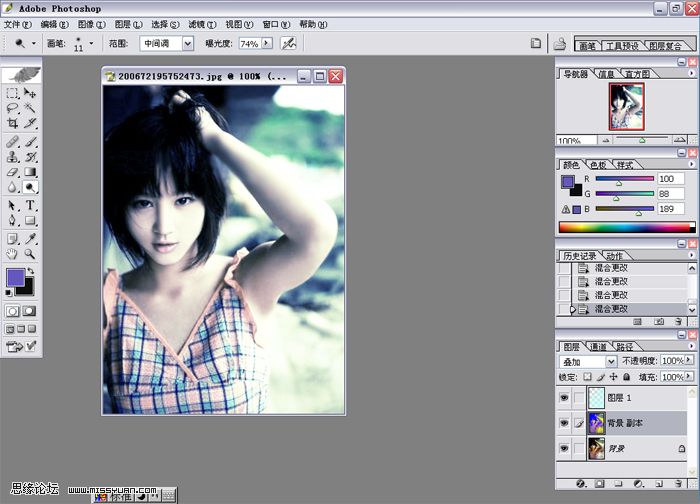Select the Rectangular Marquee tool
Viewport: 700px width, 504px height.
pyautogui.click(x=12, y=93)
